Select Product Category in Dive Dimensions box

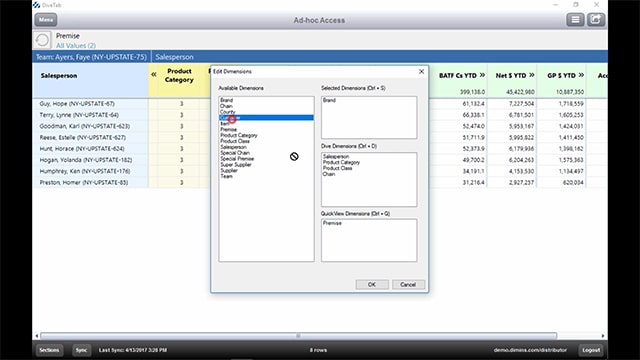341,162
